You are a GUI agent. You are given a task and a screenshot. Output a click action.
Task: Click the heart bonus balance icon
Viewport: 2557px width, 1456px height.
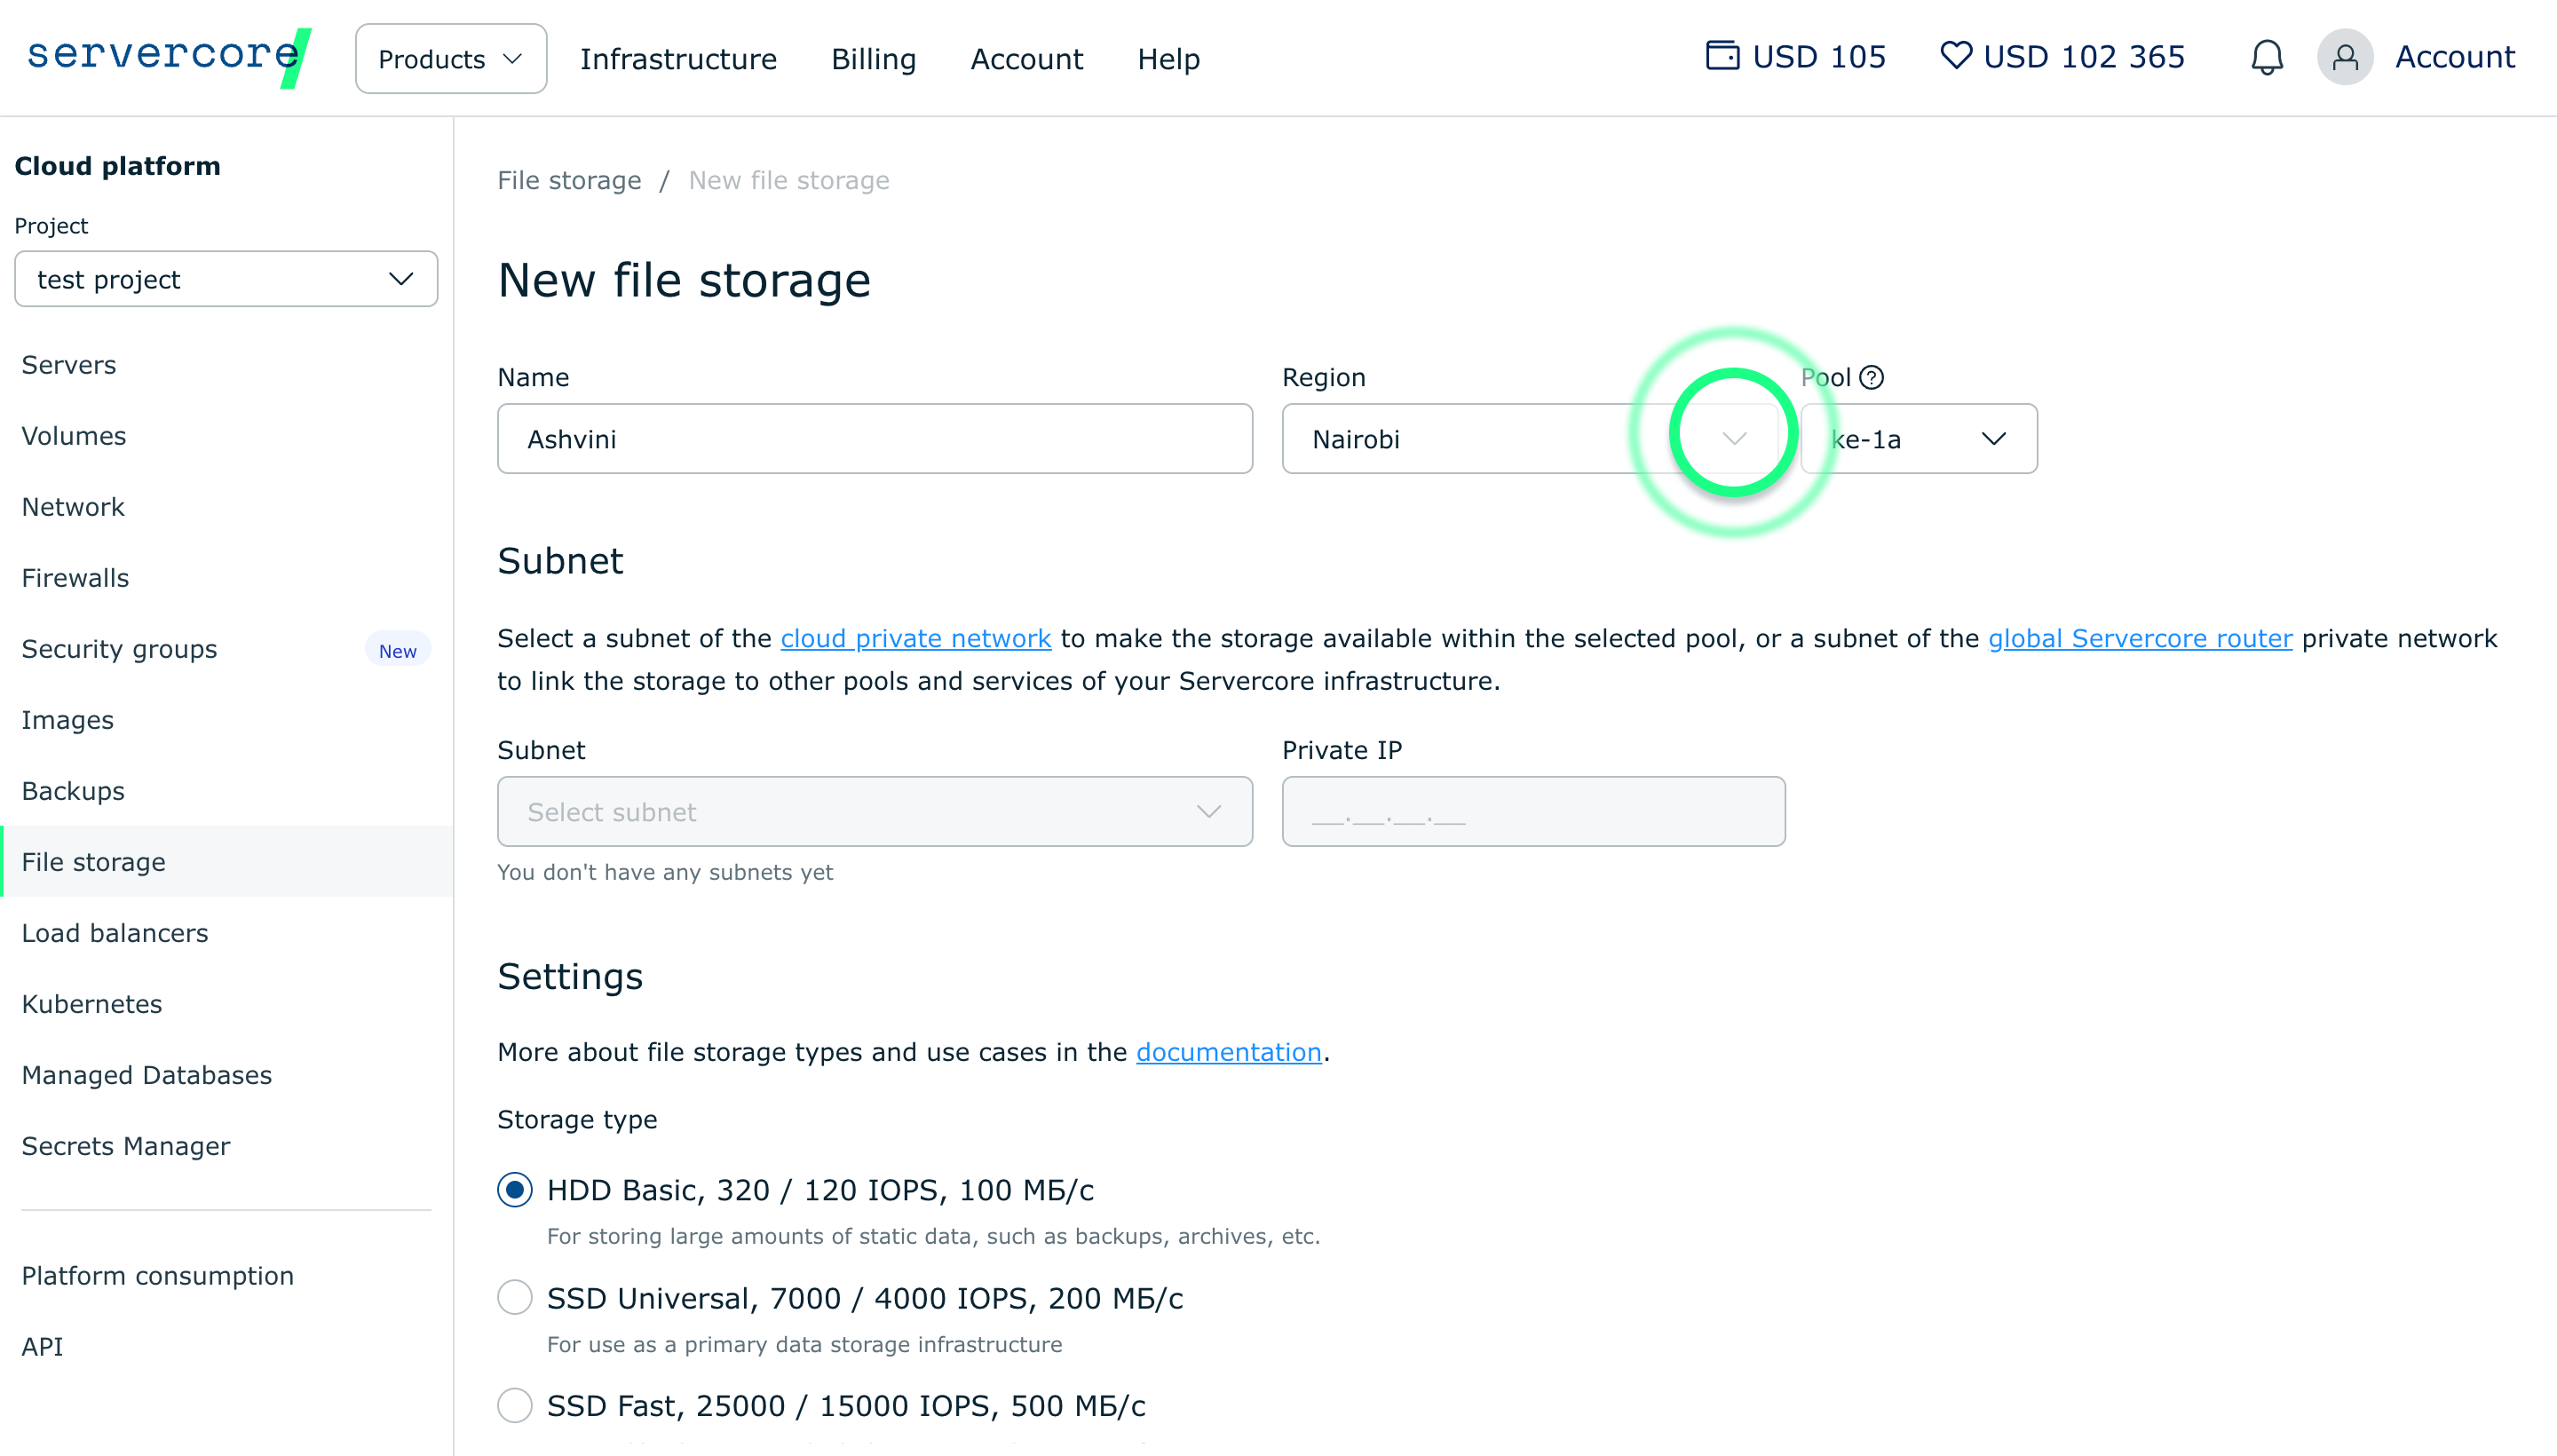(1955, 55)
